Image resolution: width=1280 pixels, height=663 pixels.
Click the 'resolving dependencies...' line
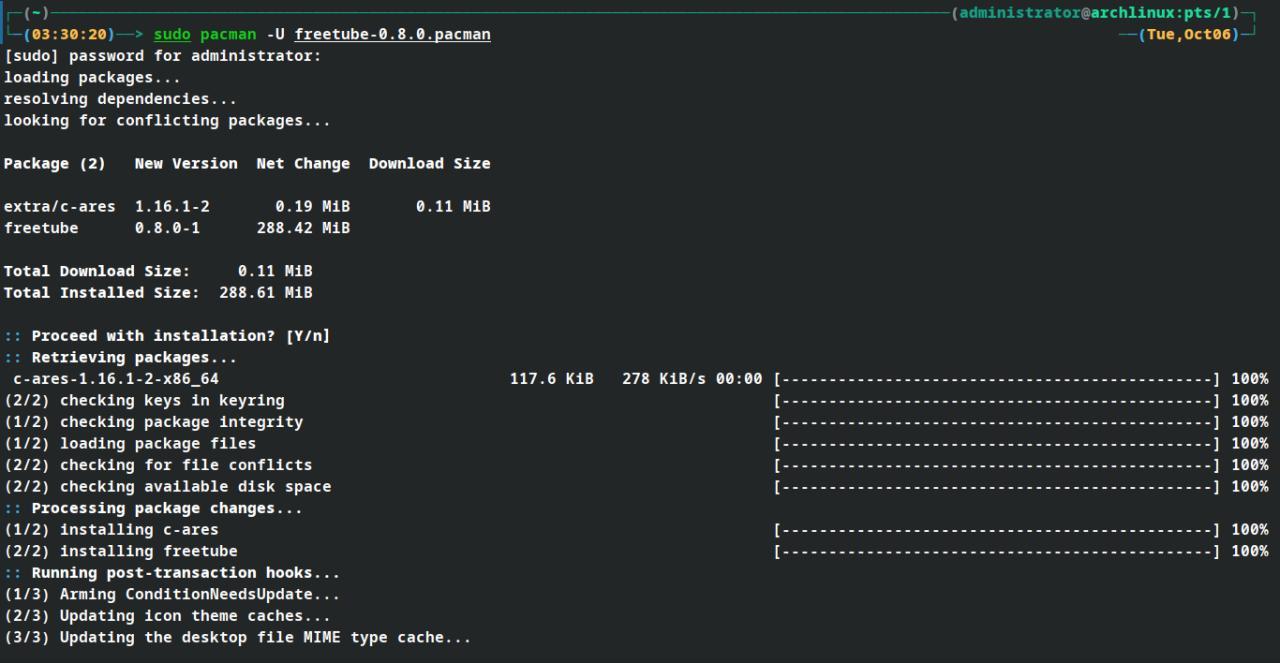pos(121,99)
